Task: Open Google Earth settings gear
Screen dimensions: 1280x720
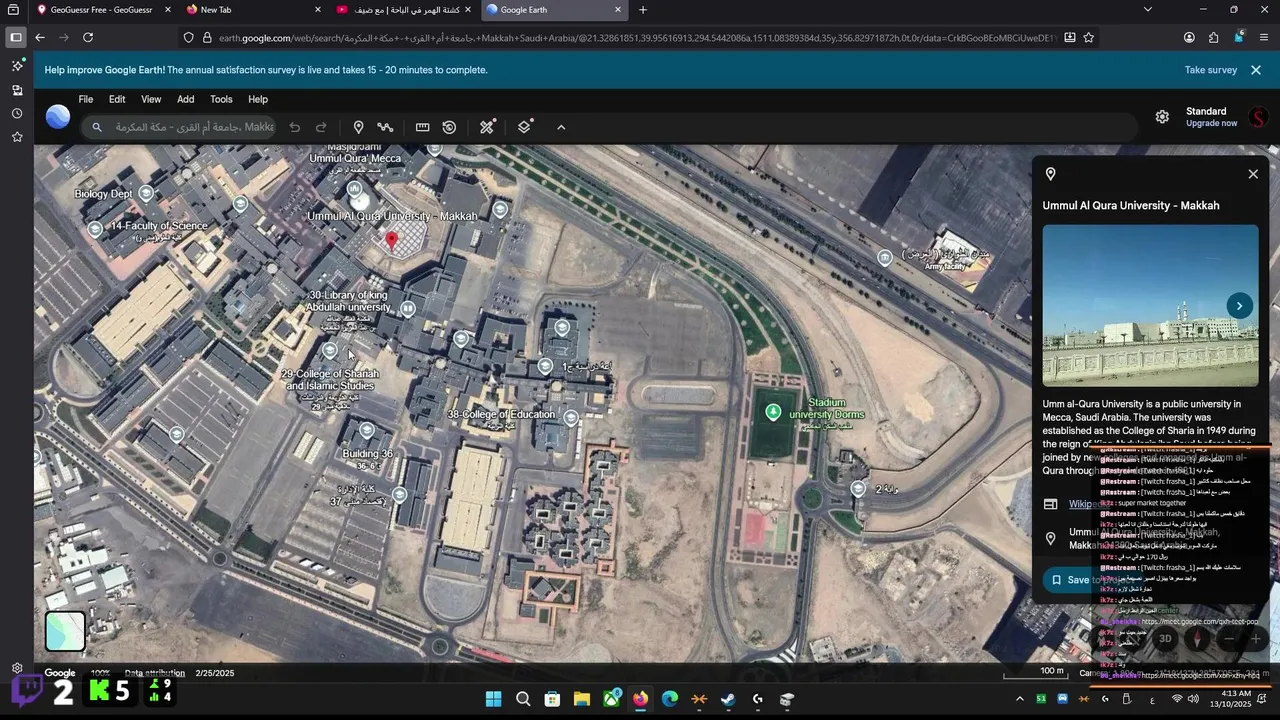Action: (x=1162, y=117)
